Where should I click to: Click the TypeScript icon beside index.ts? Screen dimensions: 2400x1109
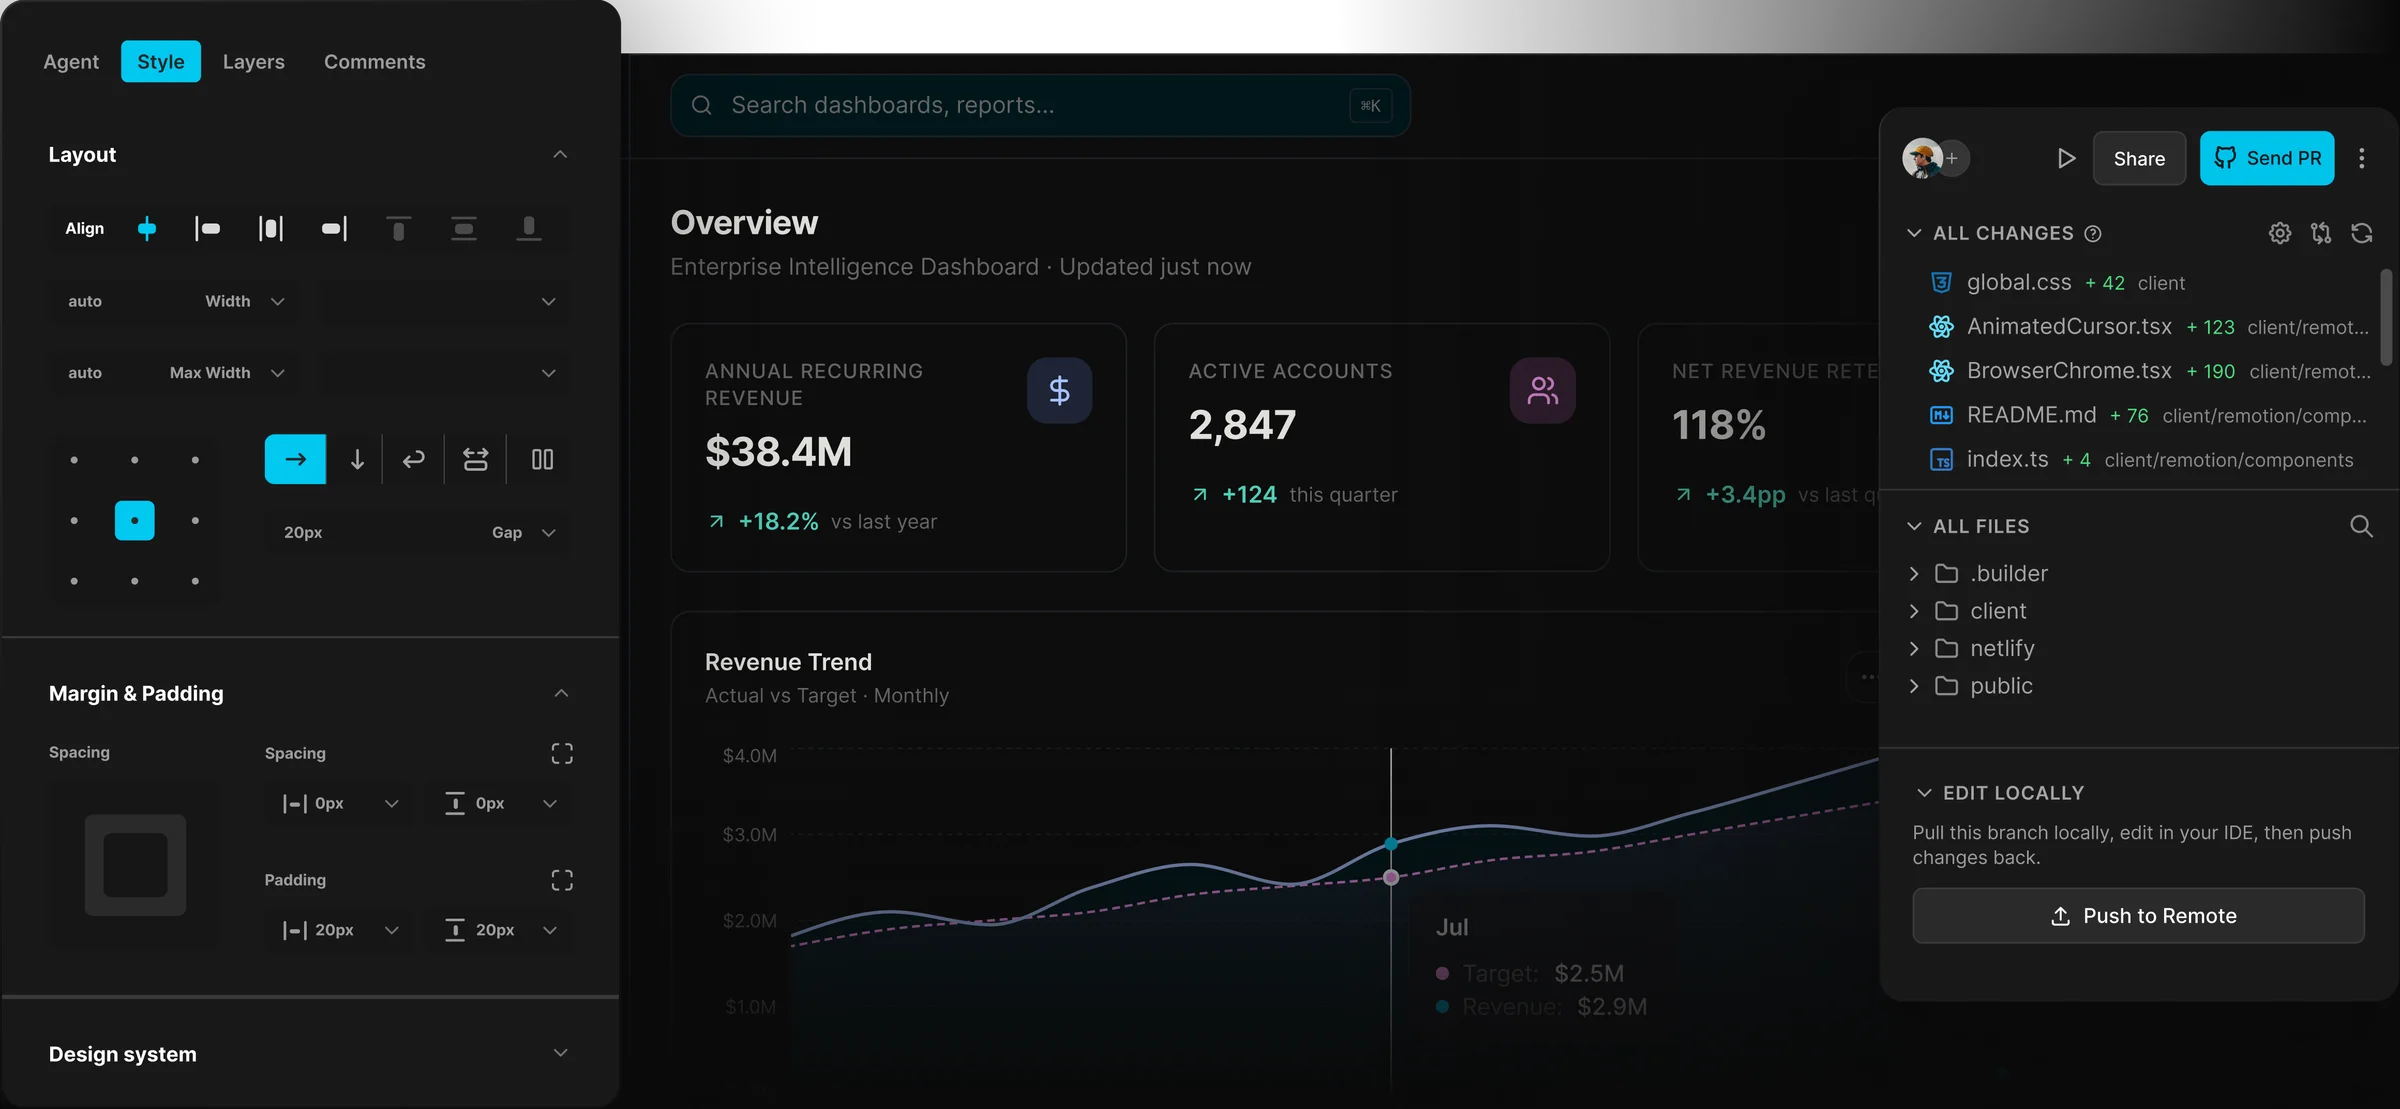[x=1941, y=460]
